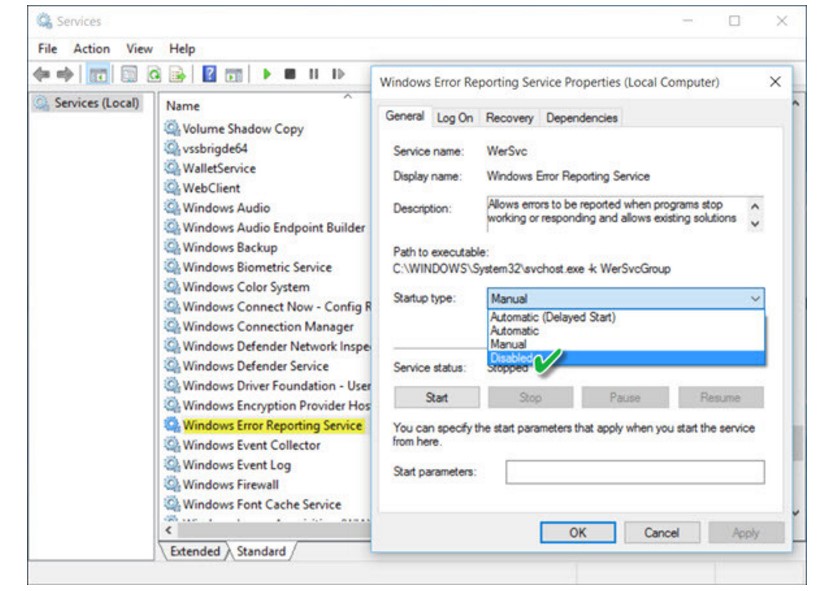Image resolution: width=821 pixels, height=591 pixels.
Task: Click the gear icon beside Windows Error Reporting Service
Action: coord(172,425)
